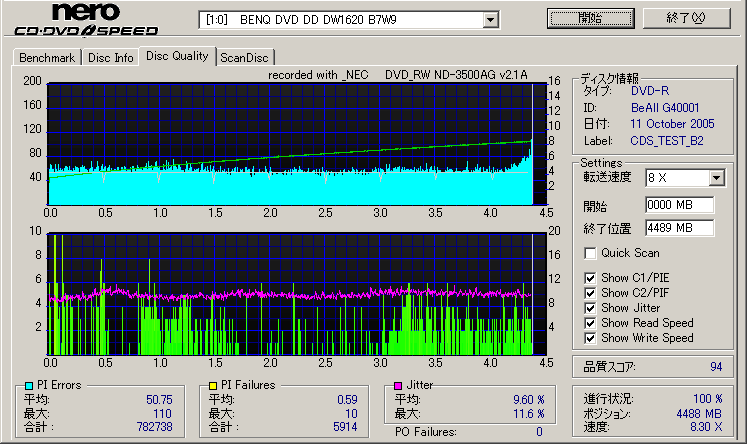Open the ScanDisc tab

click(x=244, y=58)
